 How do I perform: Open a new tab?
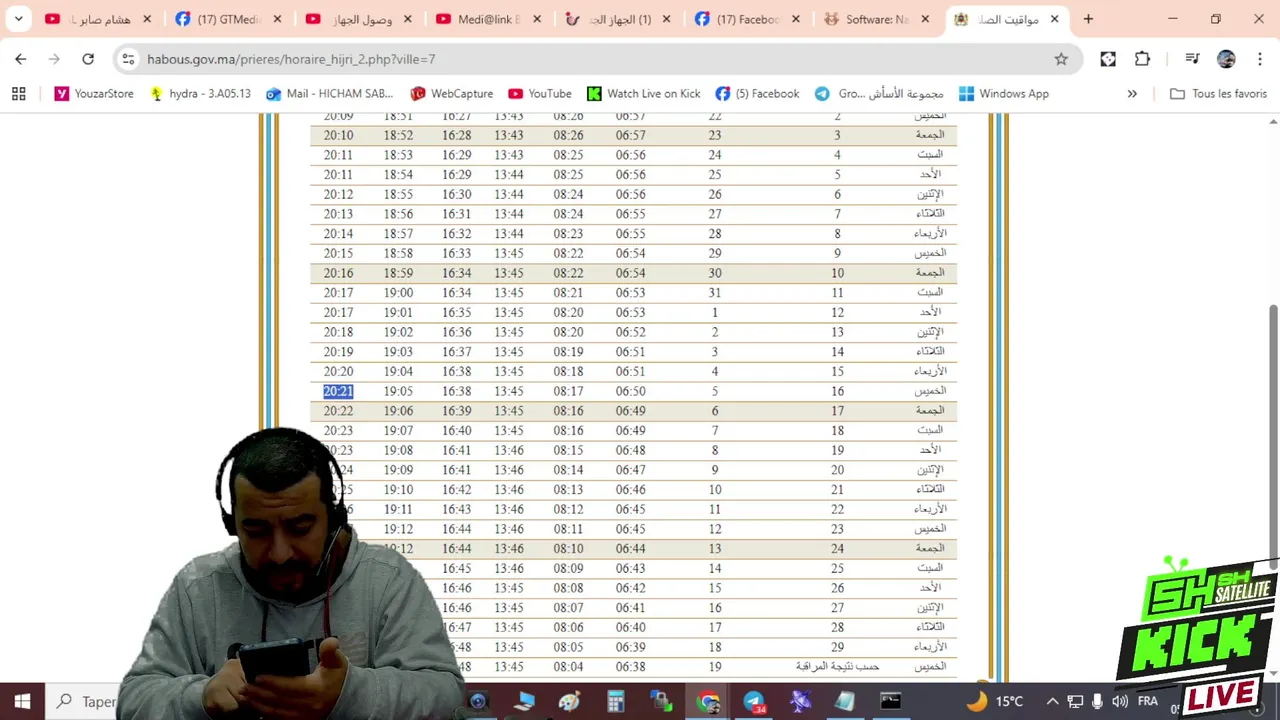(x=1088, y=19)
